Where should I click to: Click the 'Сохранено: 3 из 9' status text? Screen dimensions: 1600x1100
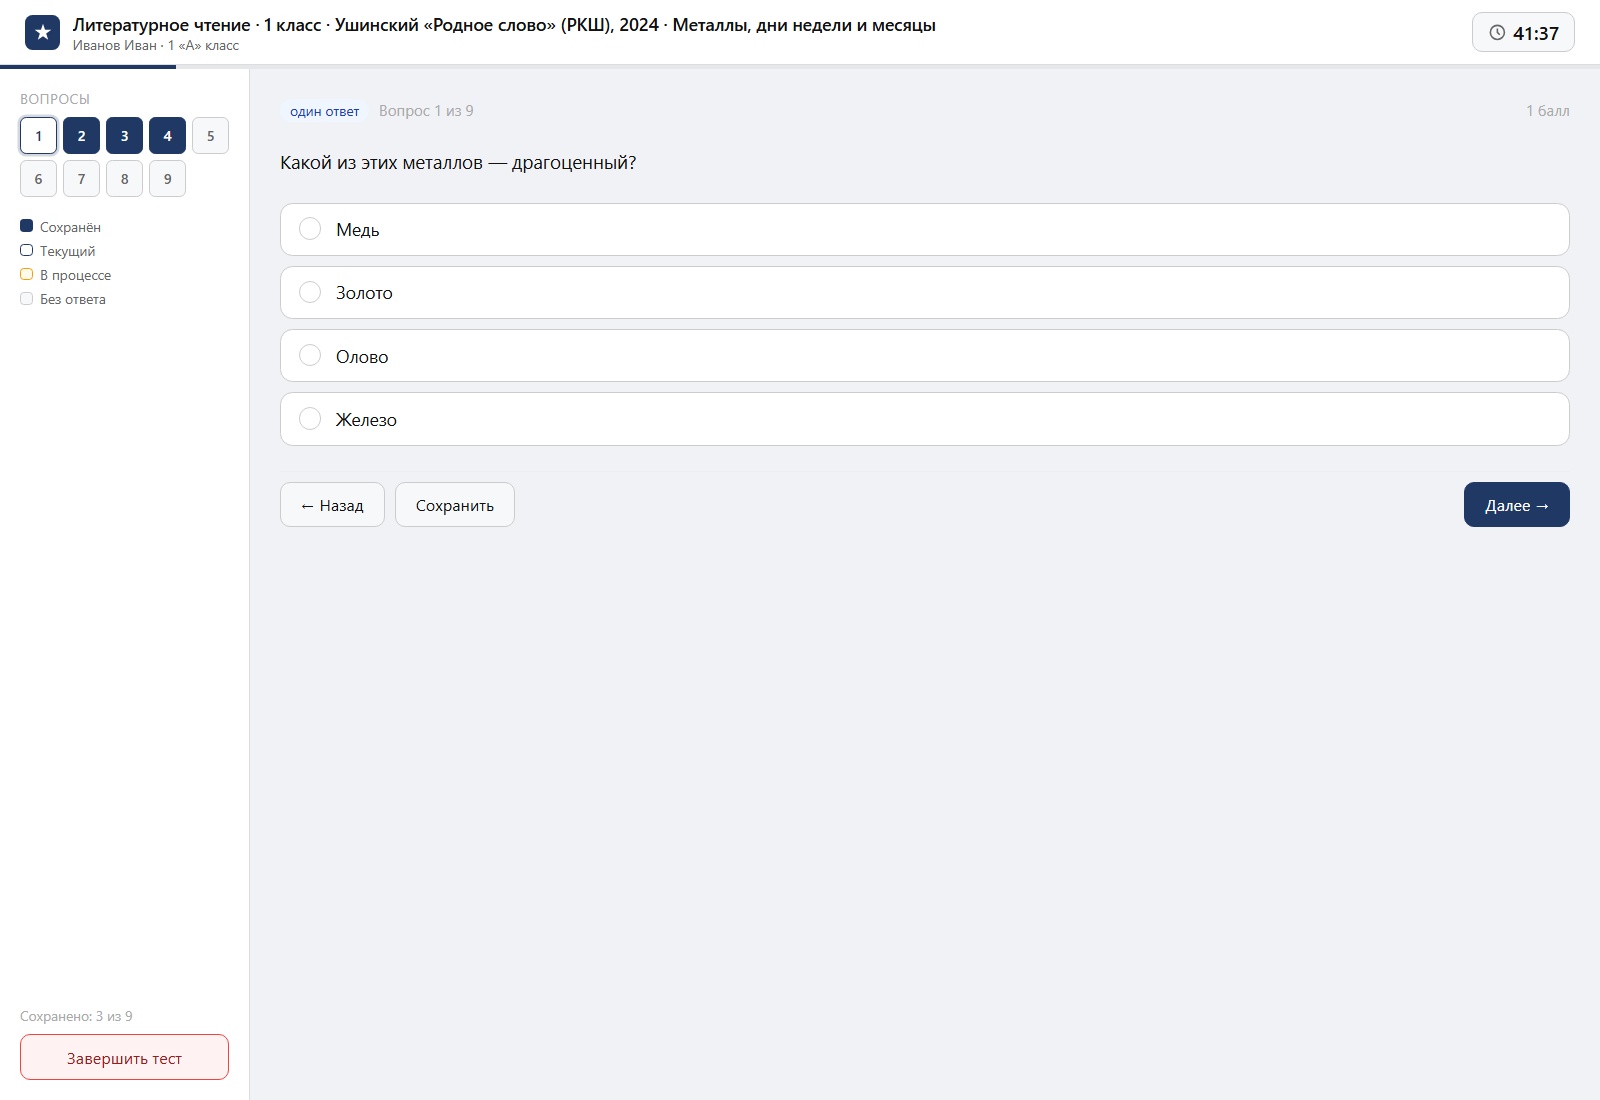click(76, 1016)
